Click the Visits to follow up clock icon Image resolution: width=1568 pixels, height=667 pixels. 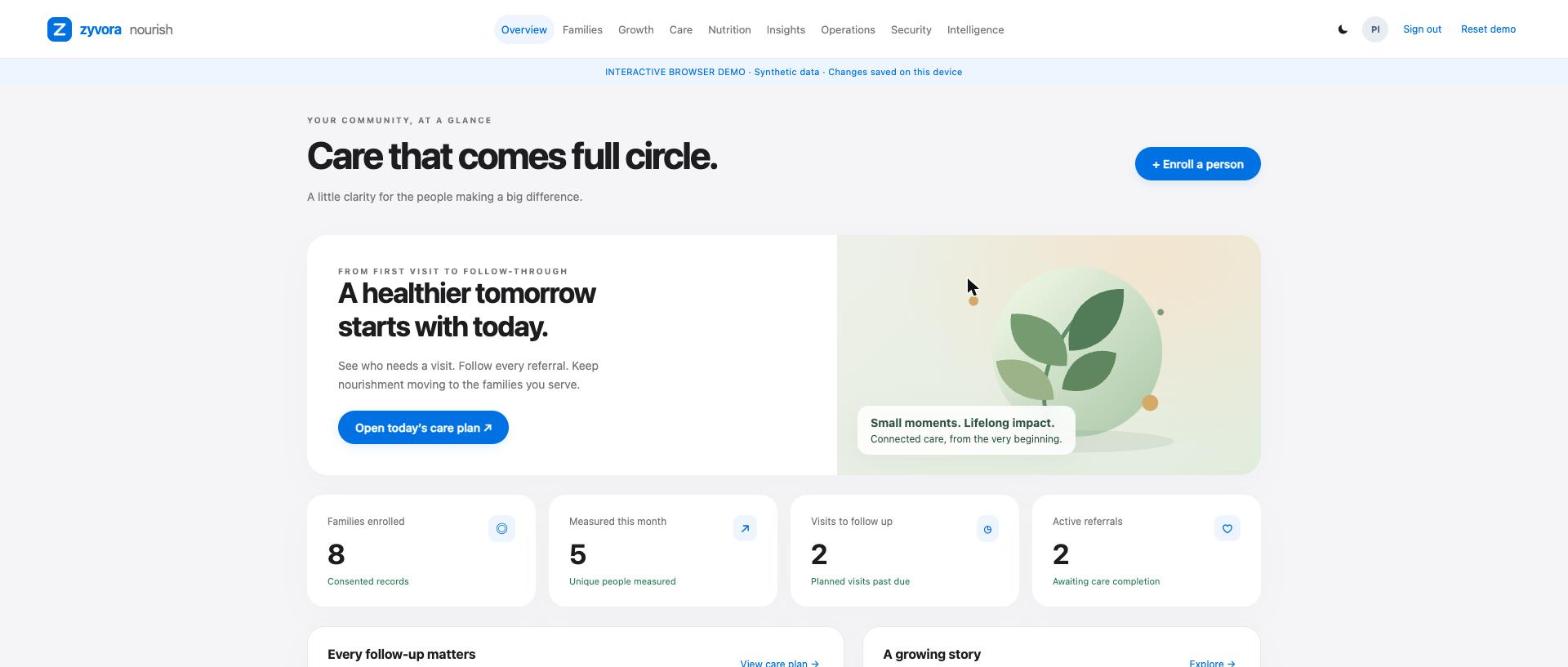tap(987, 529)
